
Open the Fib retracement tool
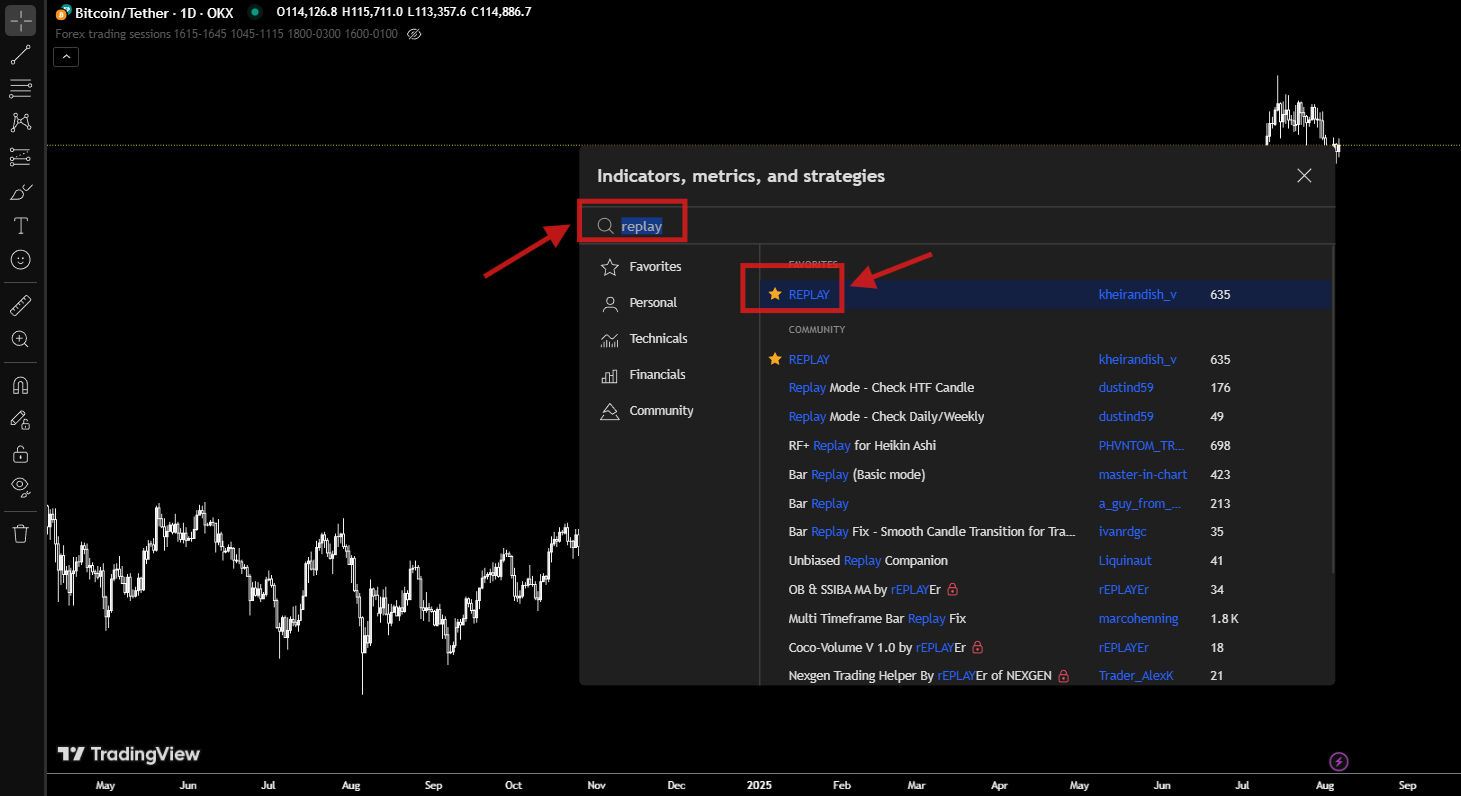click(x=20, y=88)
